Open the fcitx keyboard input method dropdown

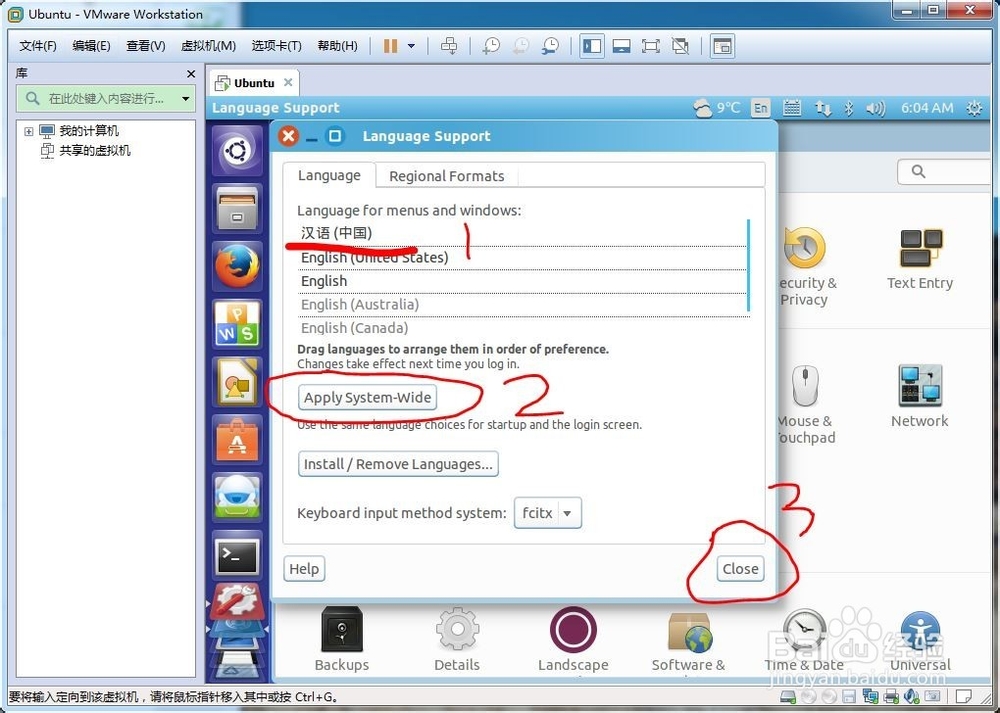pos(548,513)
